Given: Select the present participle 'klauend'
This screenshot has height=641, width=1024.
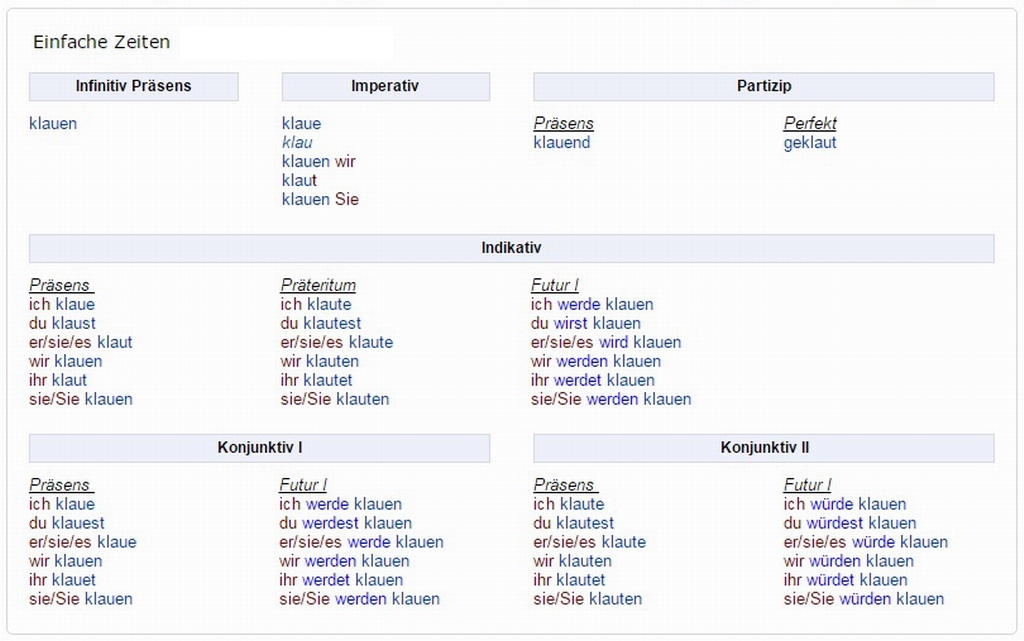Looking at the screenshot, I should point(562,143).
